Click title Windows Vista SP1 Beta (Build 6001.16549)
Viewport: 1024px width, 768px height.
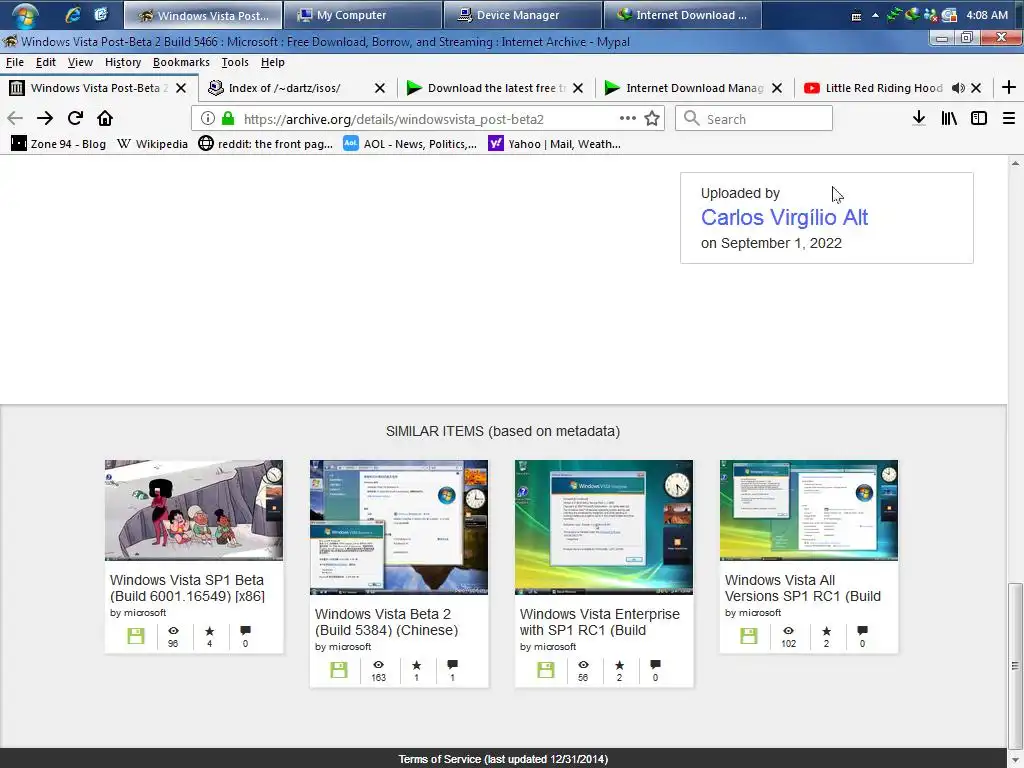pos(187,588)
